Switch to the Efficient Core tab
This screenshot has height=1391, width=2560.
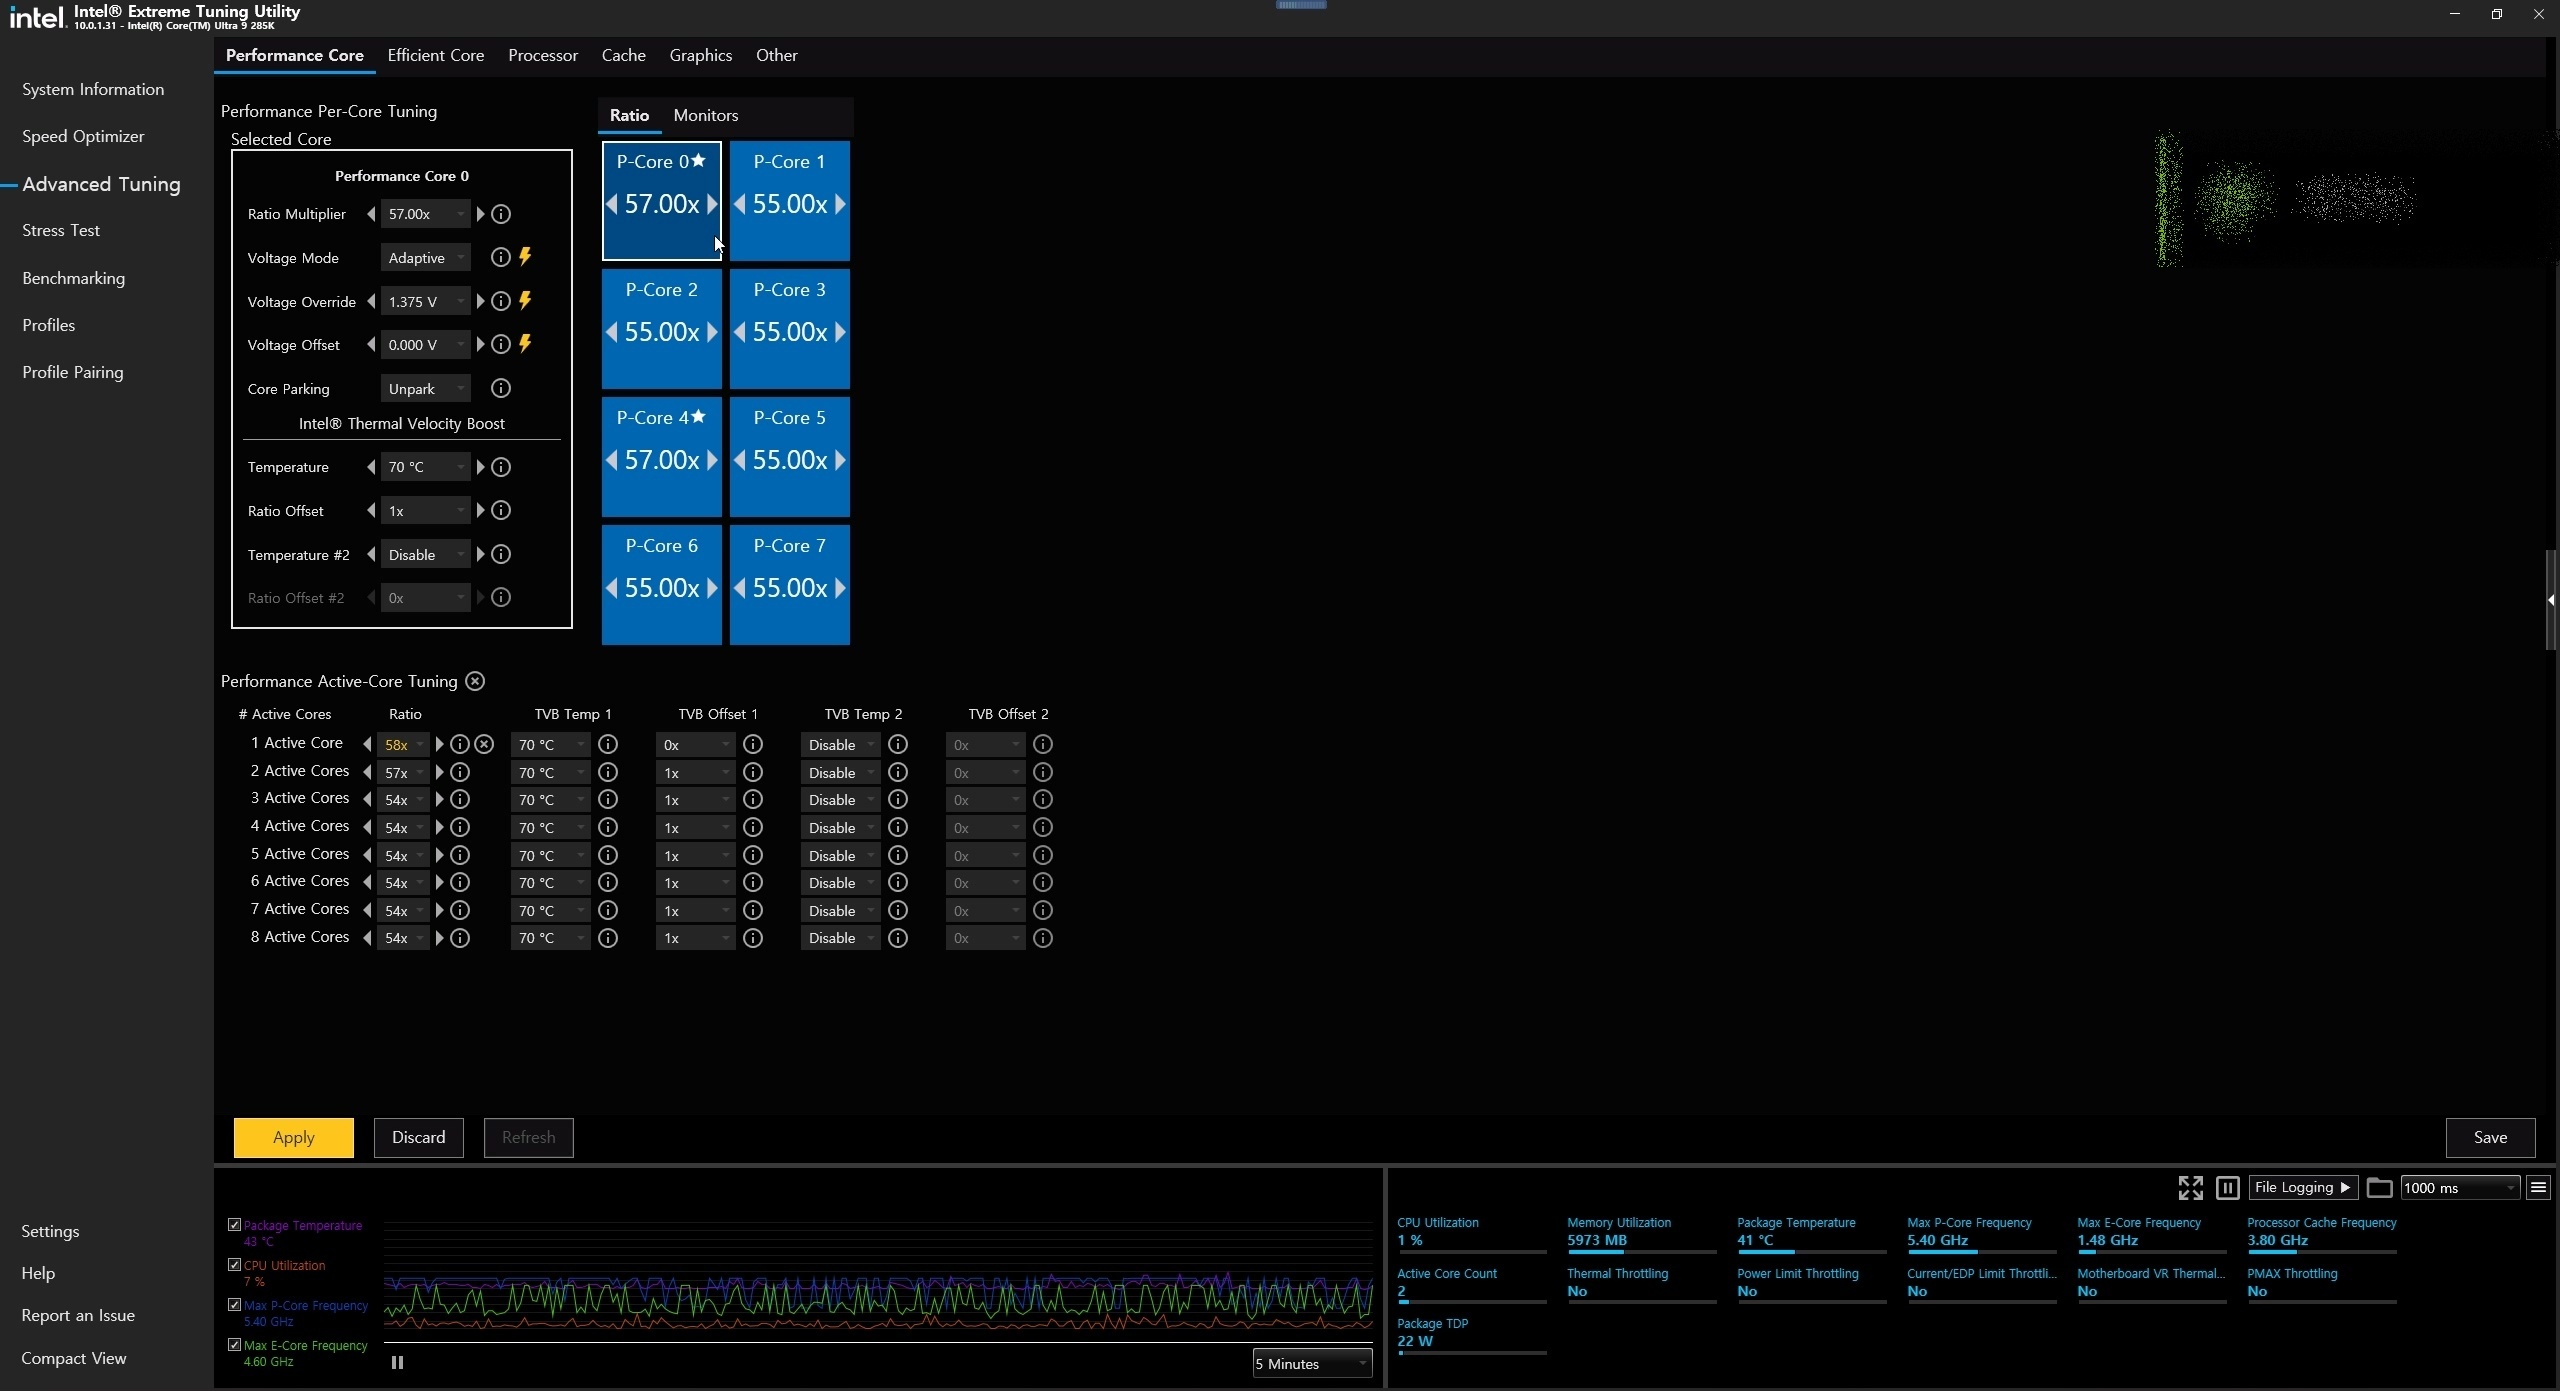pyautogui.click(x=436, y=55)
